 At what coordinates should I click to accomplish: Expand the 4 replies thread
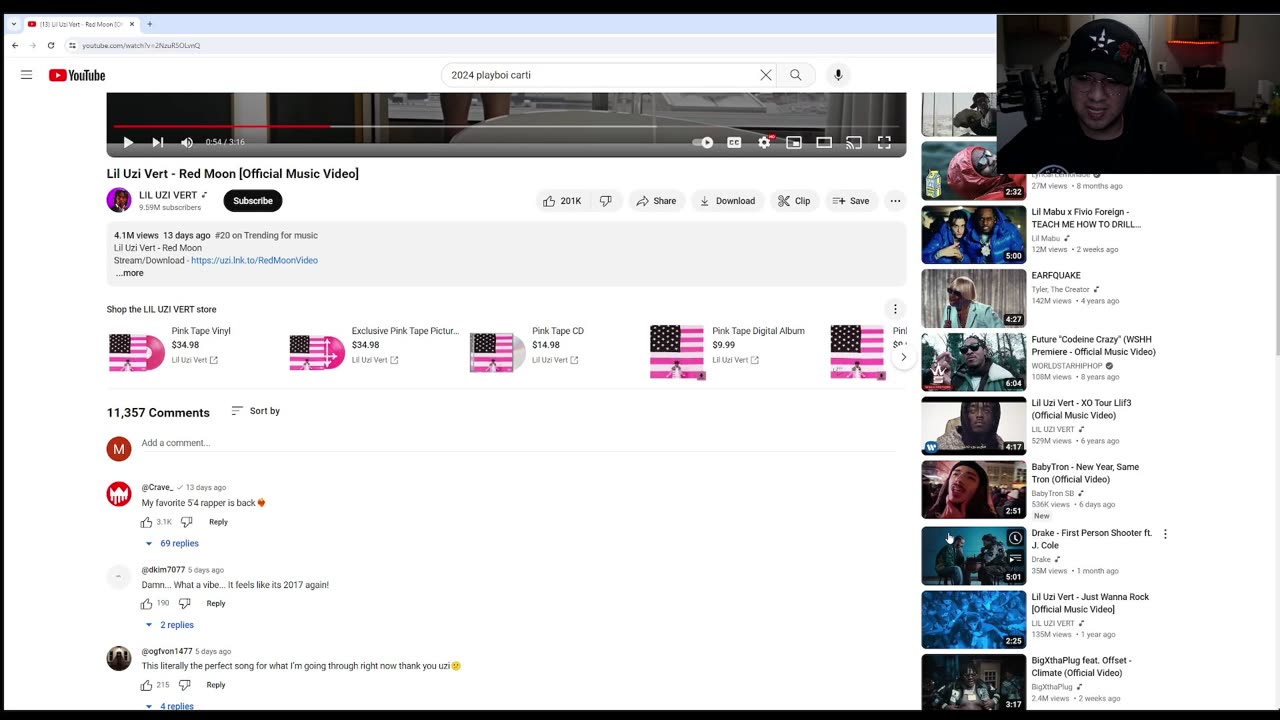[x=169, y=706]
